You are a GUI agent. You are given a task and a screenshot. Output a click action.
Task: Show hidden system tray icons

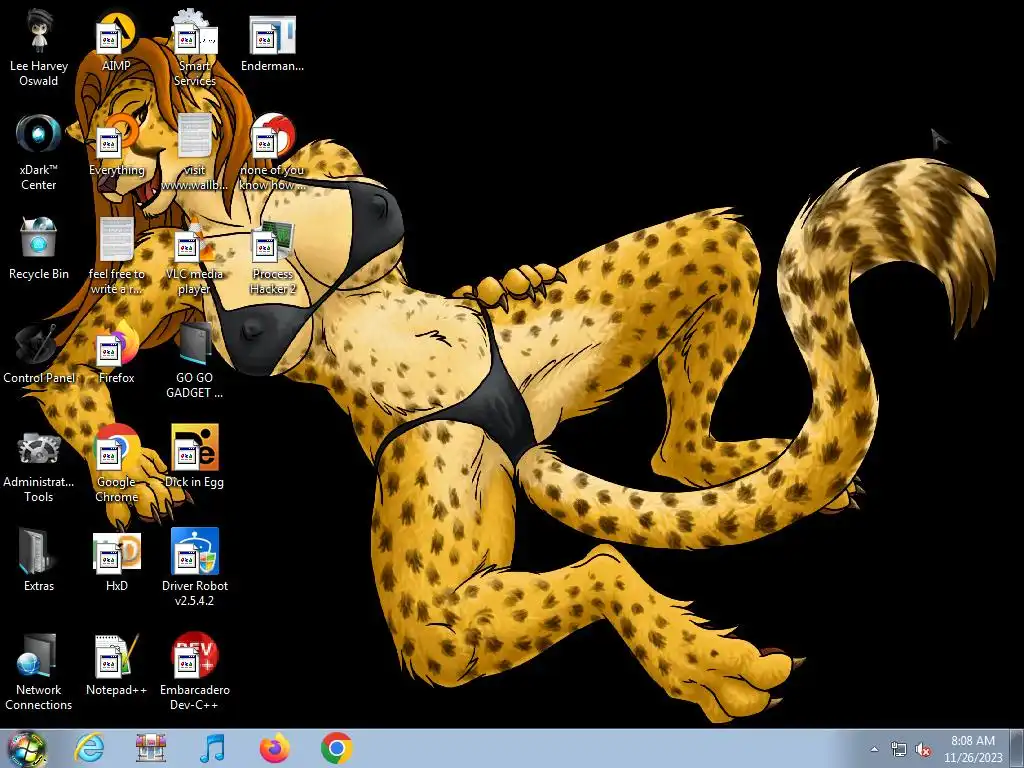pyautogui.click(x=874, y=749)
